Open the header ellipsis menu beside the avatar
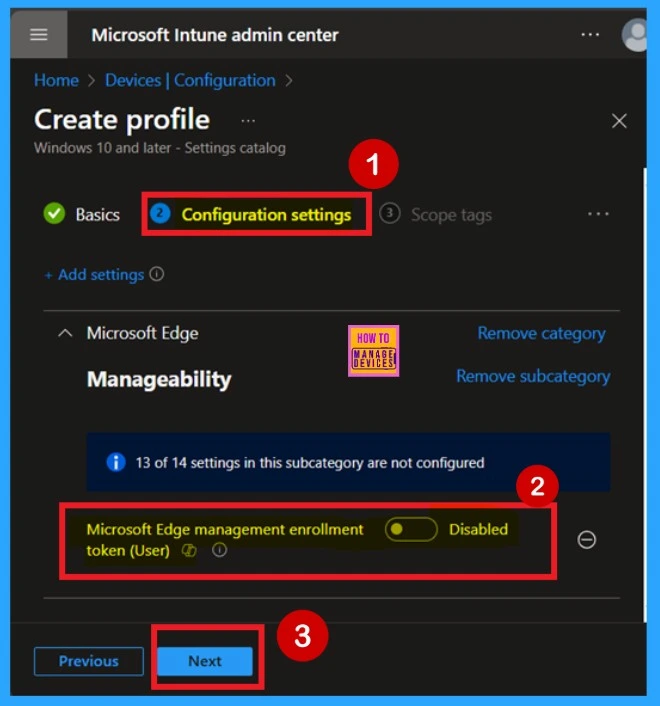Viewport: 660px width, 706px height. (x=590, y=35)
